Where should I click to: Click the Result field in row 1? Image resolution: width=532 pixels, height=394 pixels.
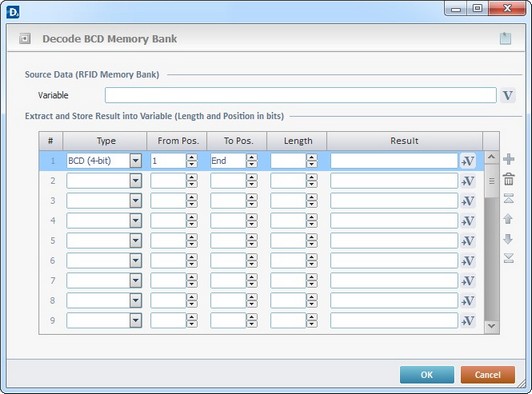(x=394, y=161)
